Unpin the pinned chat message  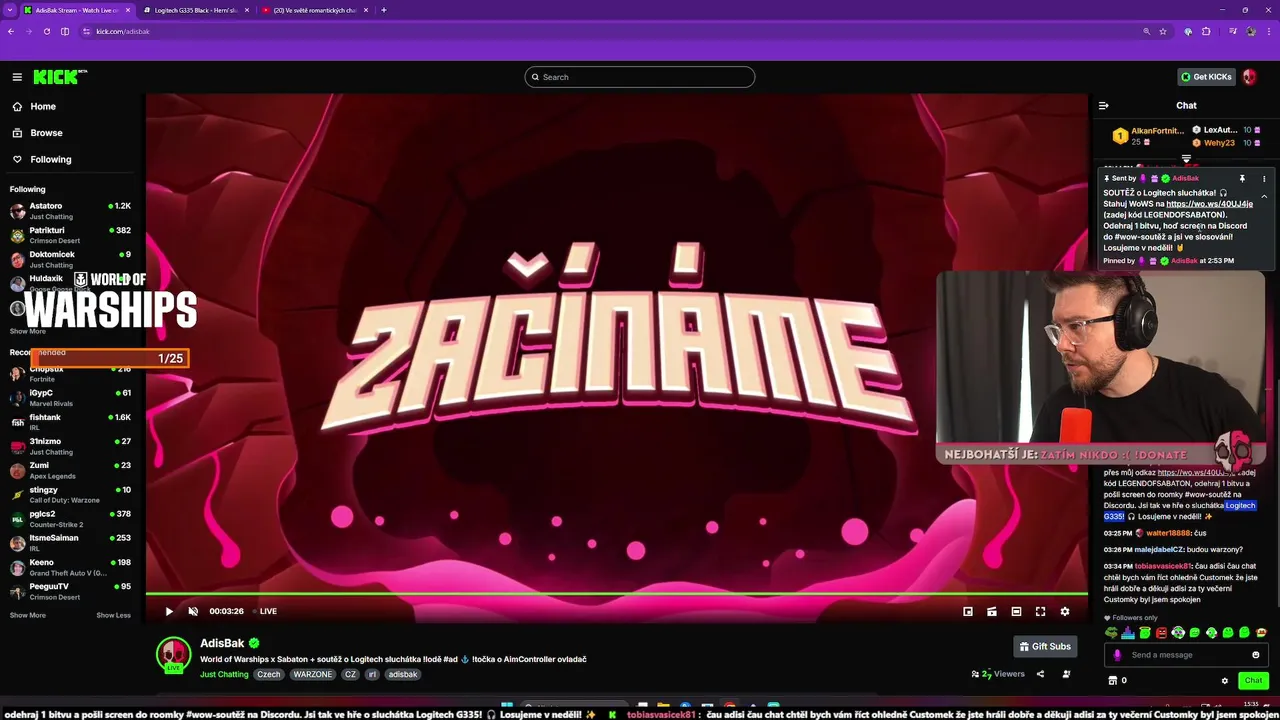coord(1242,179)
